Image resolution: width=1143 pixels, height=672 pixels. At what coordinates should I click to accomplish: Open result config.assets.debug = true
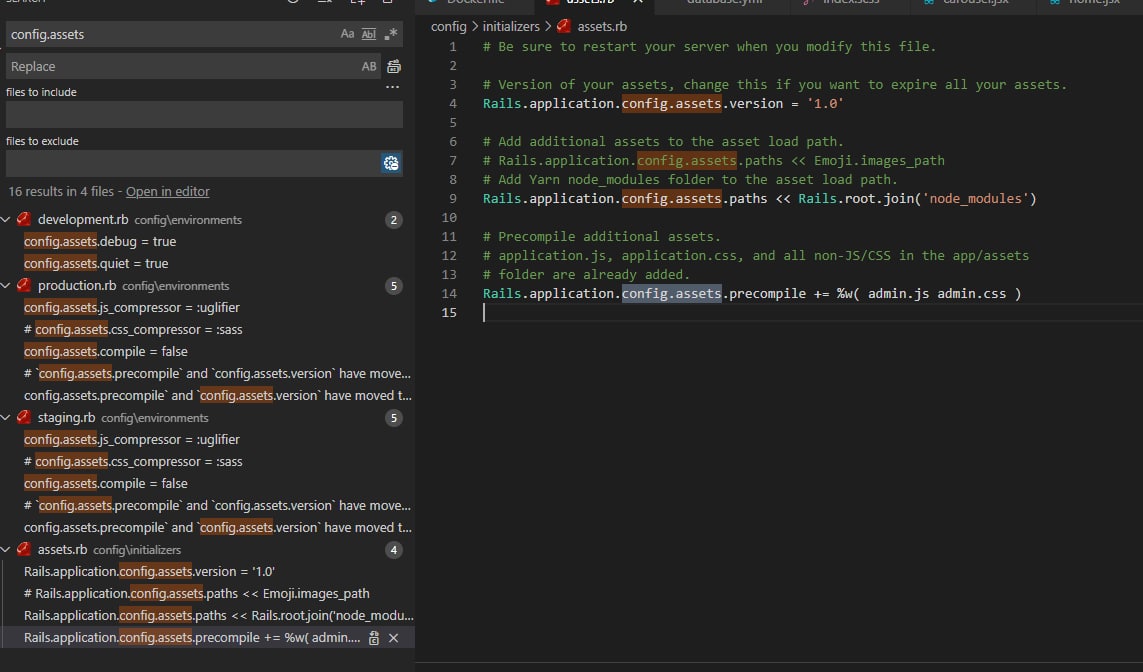(100, 241)
